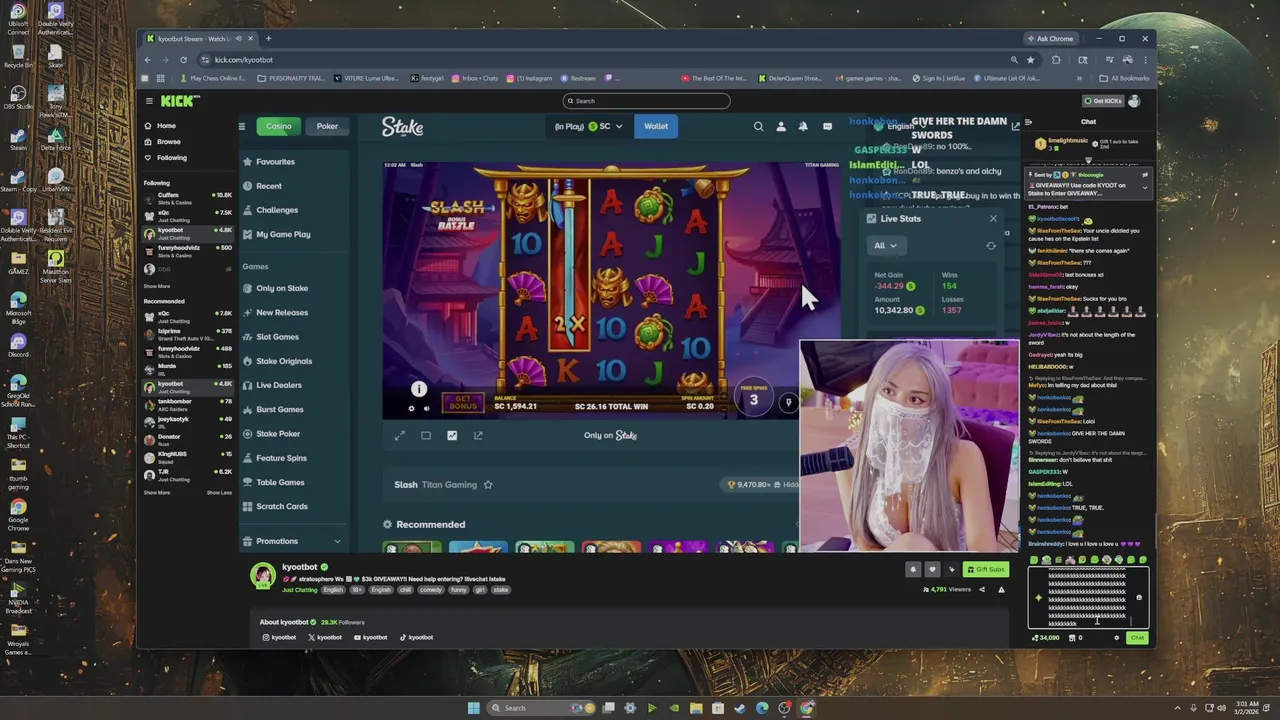Report stream via warning icon
The image size is (1280, 720).
point(1001,590)
